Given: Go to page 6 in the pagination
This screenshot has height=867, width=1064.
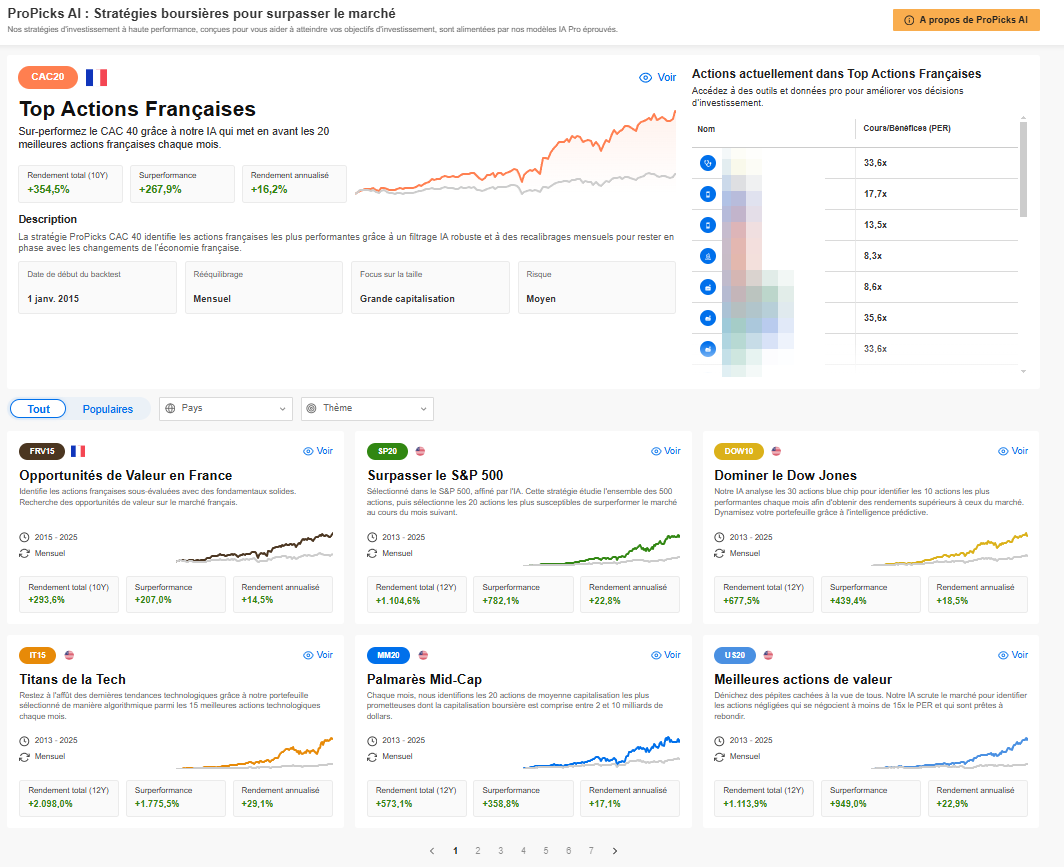Looking at the screenshot, I should point(569,851).
